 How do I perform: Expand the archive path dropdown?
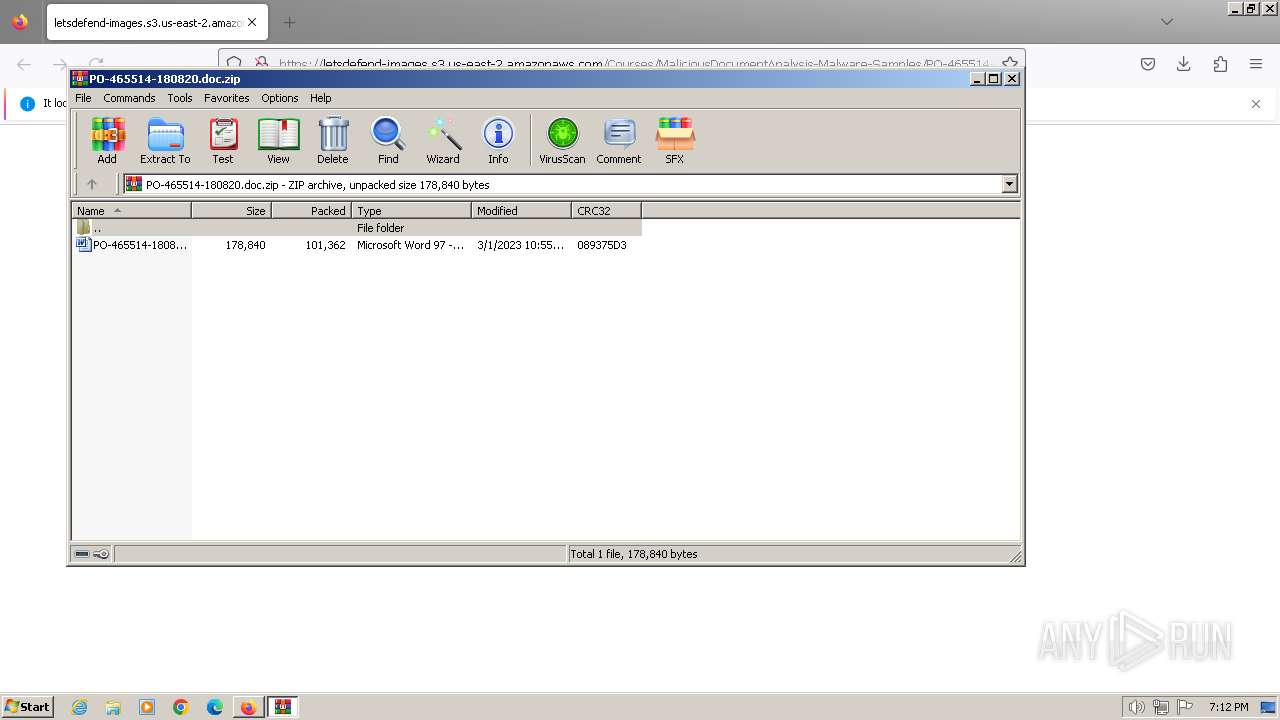click(x=1009, y=184)
